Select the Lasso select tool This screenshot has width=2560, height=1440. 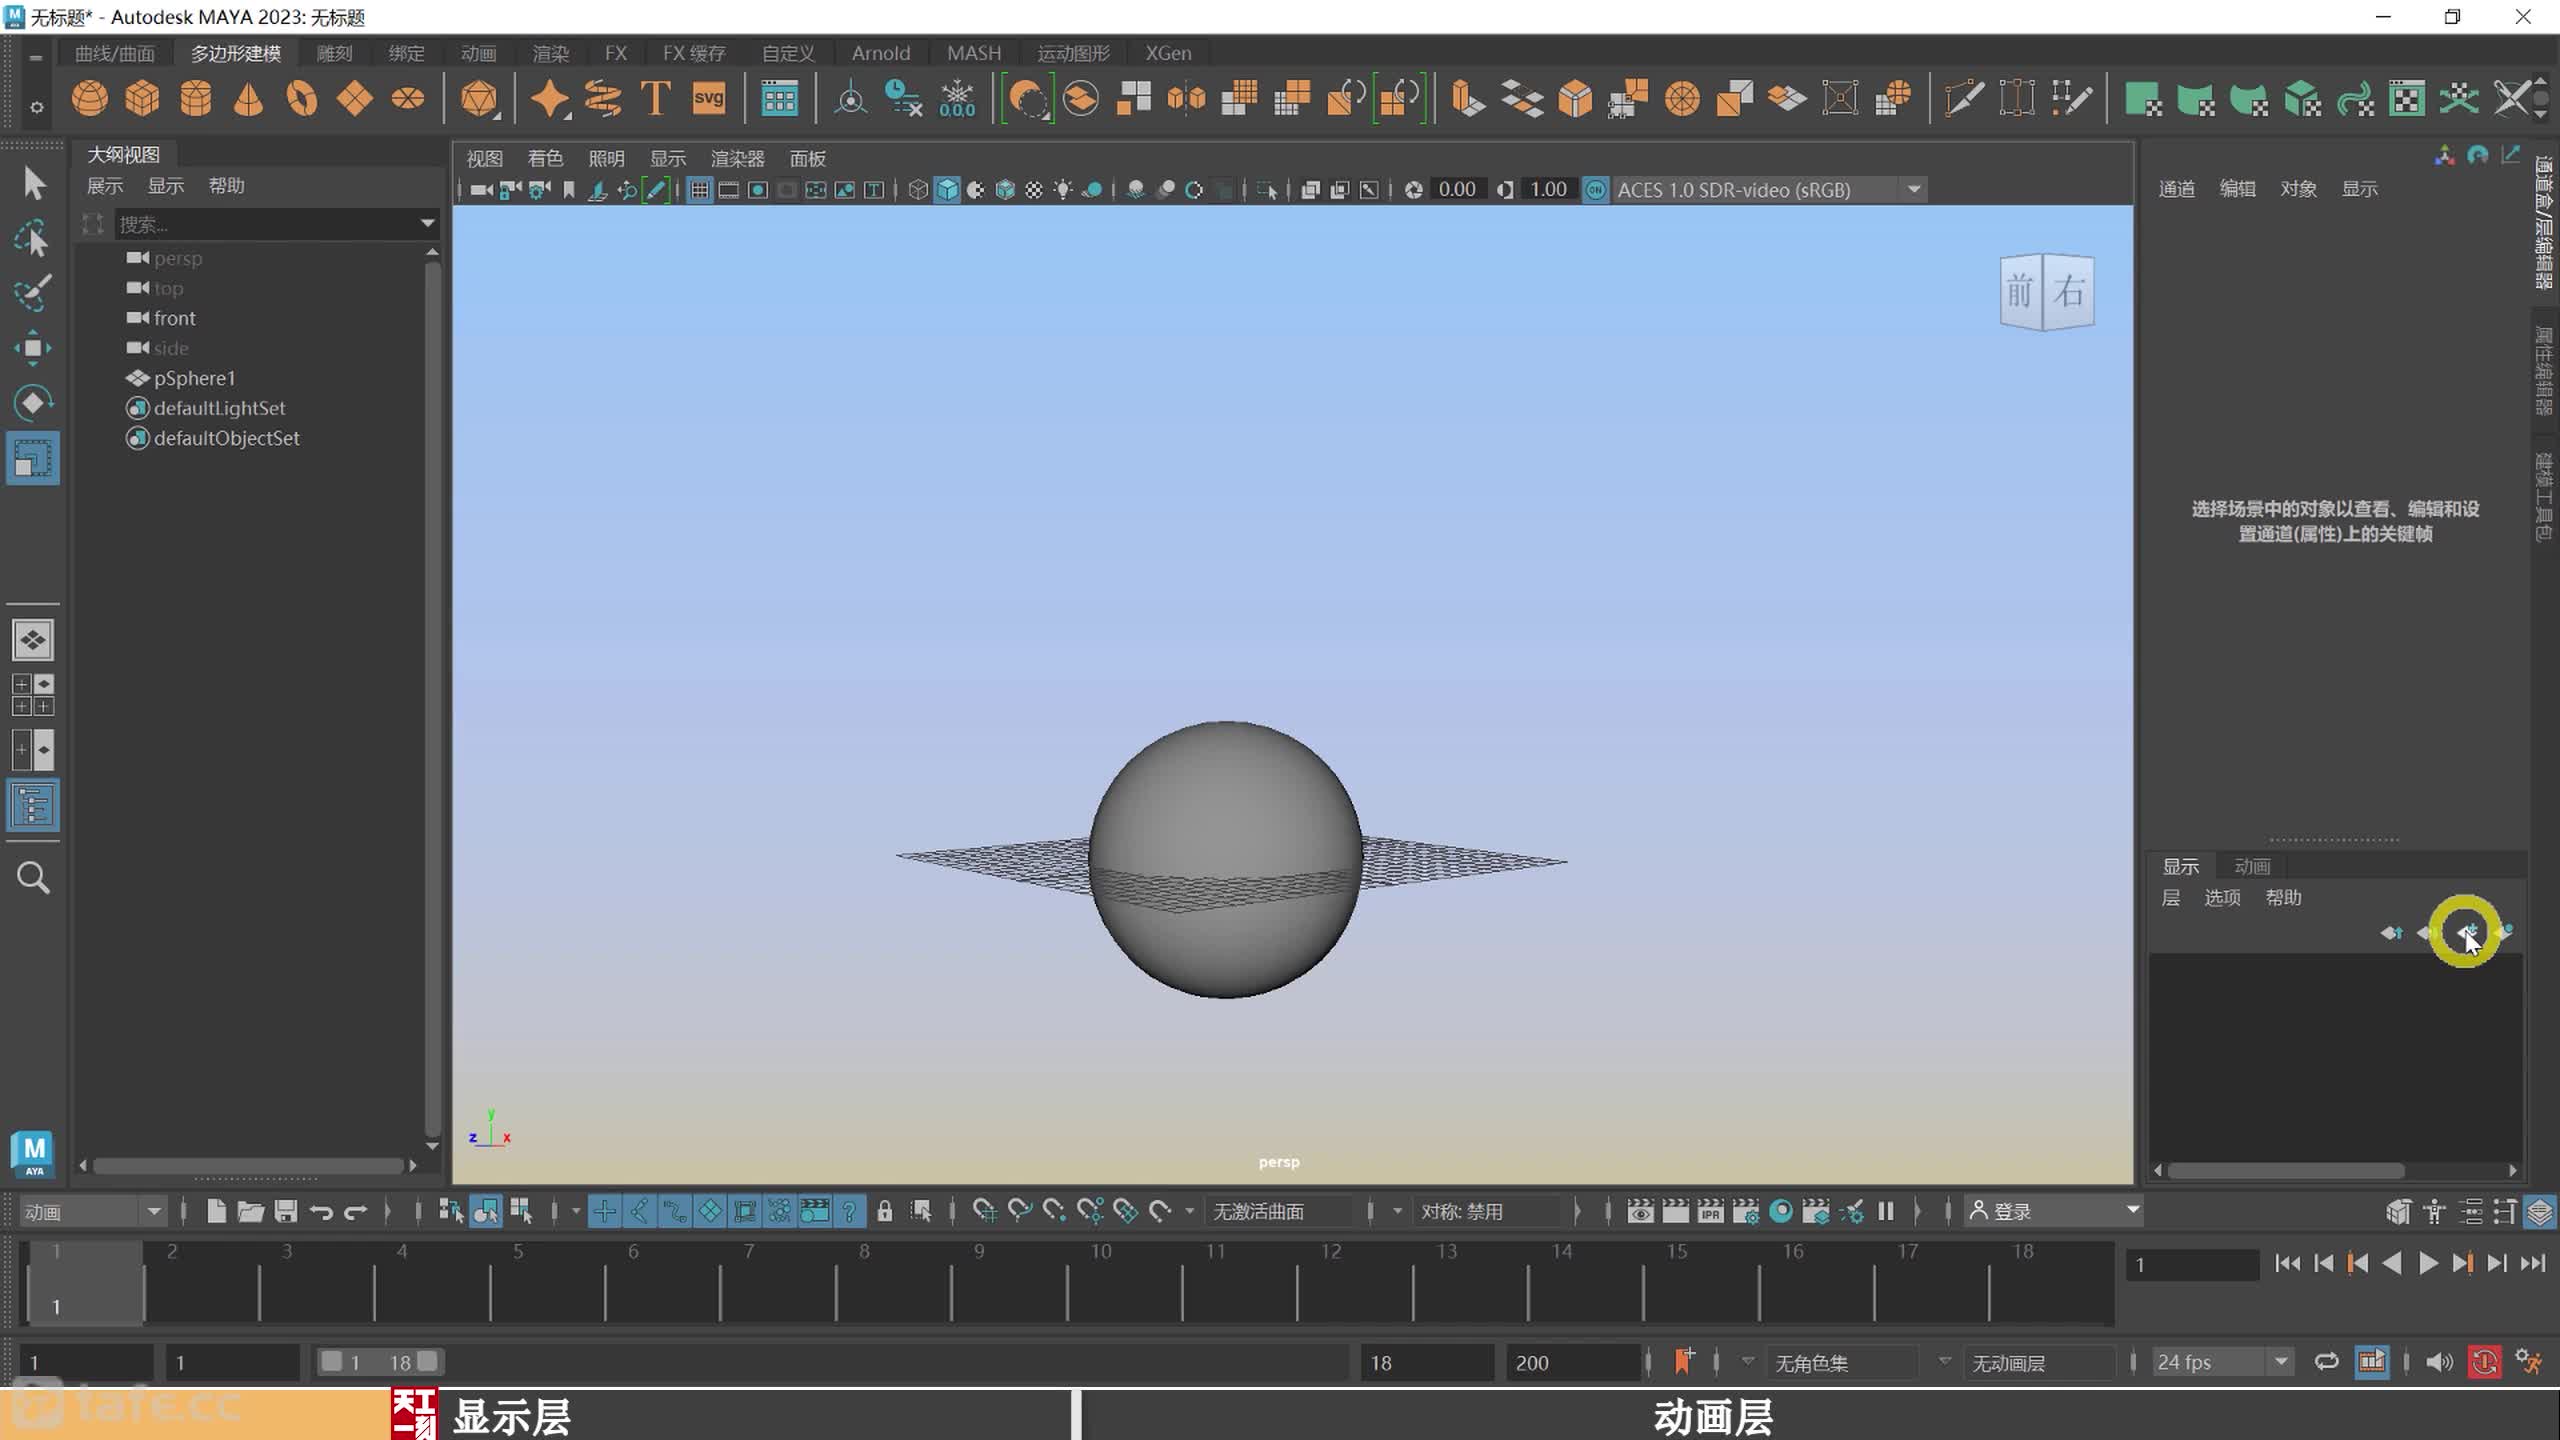point(33,239)
